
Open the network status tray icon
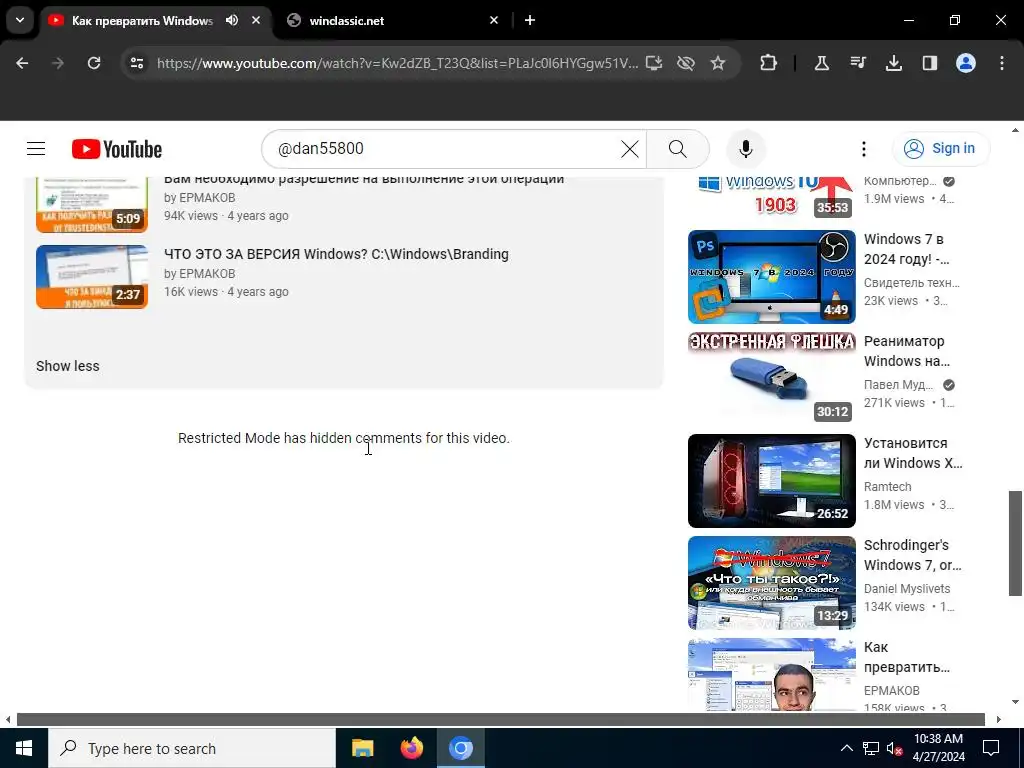point(871,748)
